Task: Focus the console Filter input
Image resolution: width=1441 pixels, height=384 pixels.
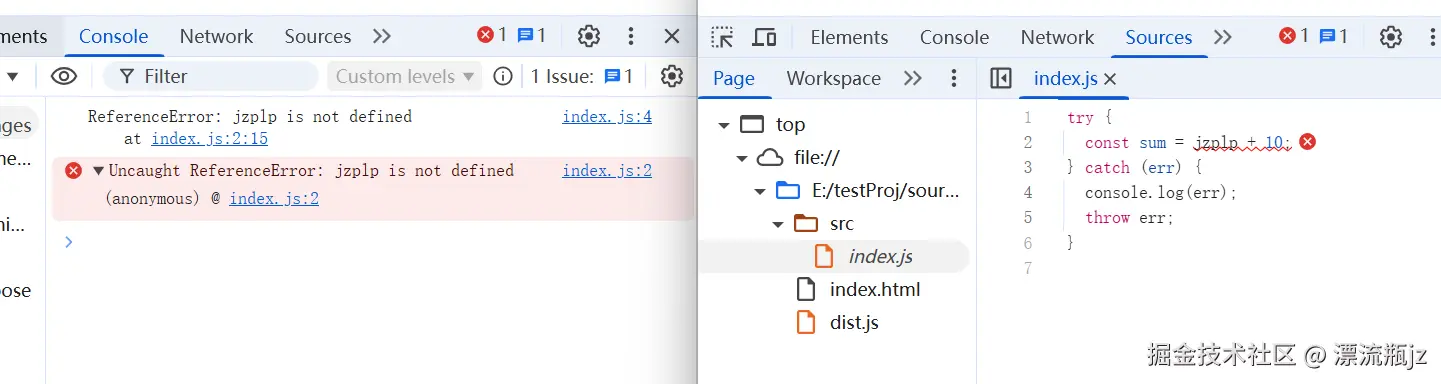Action: point(211,76)
